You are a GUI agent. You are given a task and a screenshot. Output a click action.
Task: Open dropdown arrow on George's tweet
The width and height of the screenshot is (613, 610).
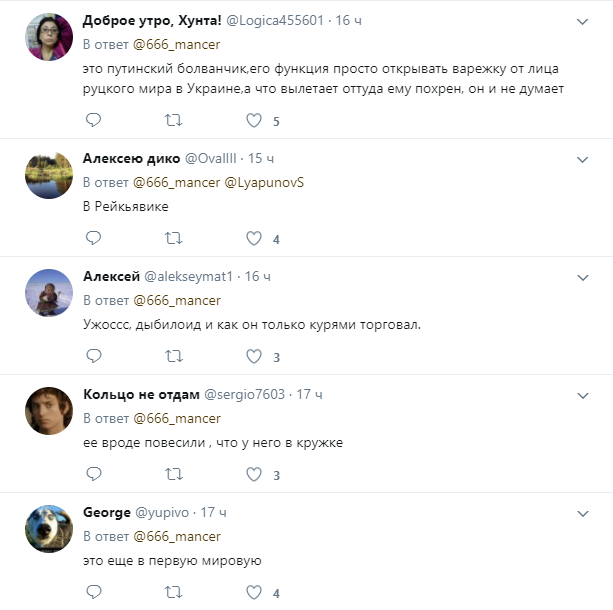click(x=583, y=513)
